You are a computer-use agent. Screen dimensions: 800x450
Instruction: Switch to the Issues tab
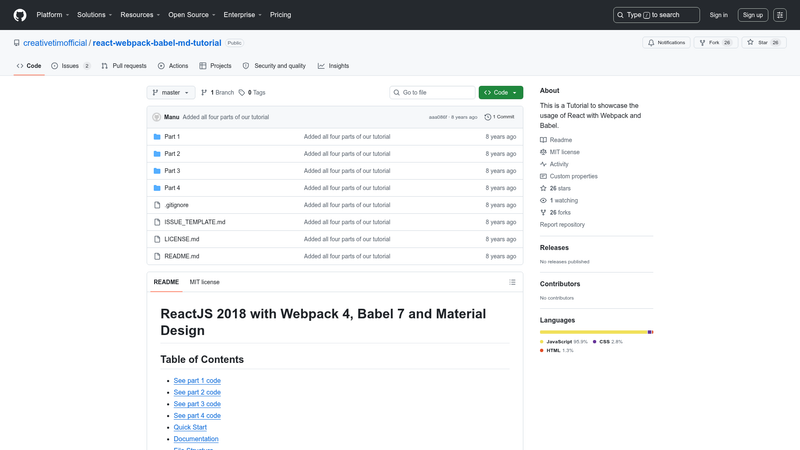(71, 66)
